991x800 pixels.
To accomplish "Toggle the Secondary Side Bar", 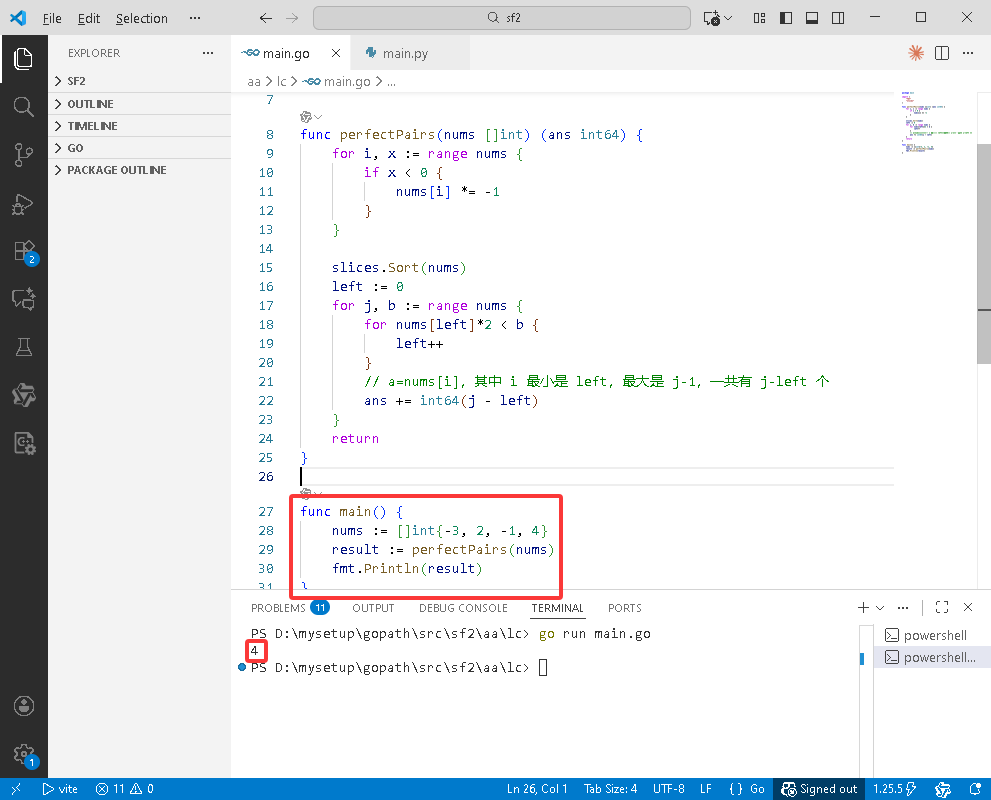I will [x=838, y=18].
